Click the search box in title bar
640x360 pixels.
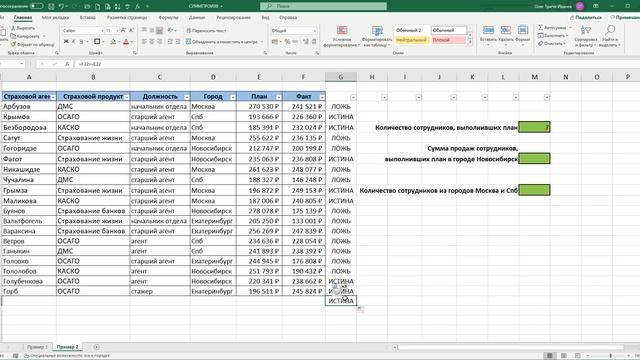click(x=323, y=6)
